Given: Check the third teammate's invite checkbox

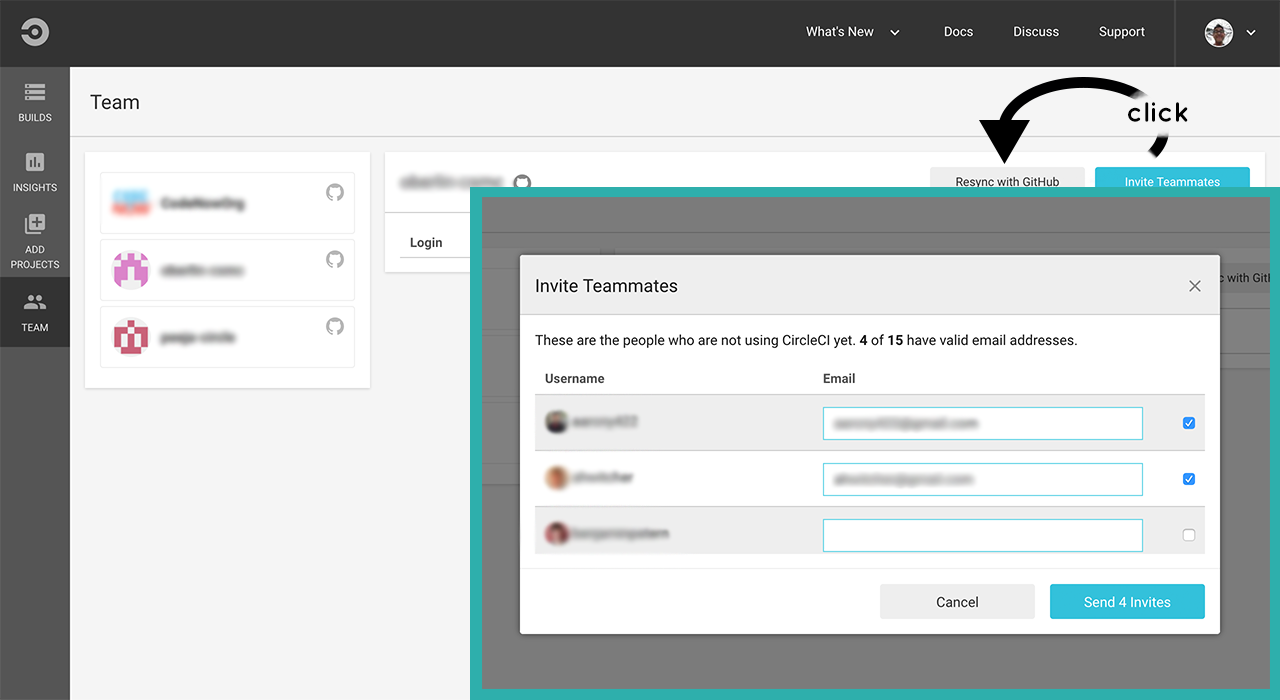Looking at the screenshot, I should (x=1189, y=535).
